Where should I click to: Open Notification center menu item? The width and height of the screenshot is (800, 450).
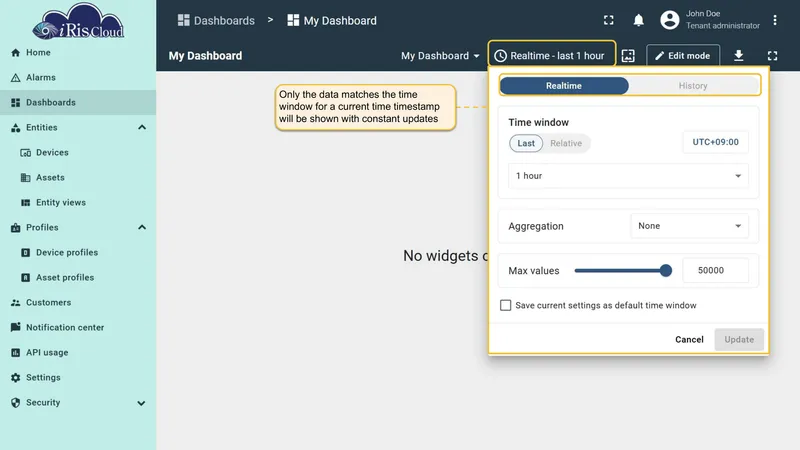click(78, 328)
